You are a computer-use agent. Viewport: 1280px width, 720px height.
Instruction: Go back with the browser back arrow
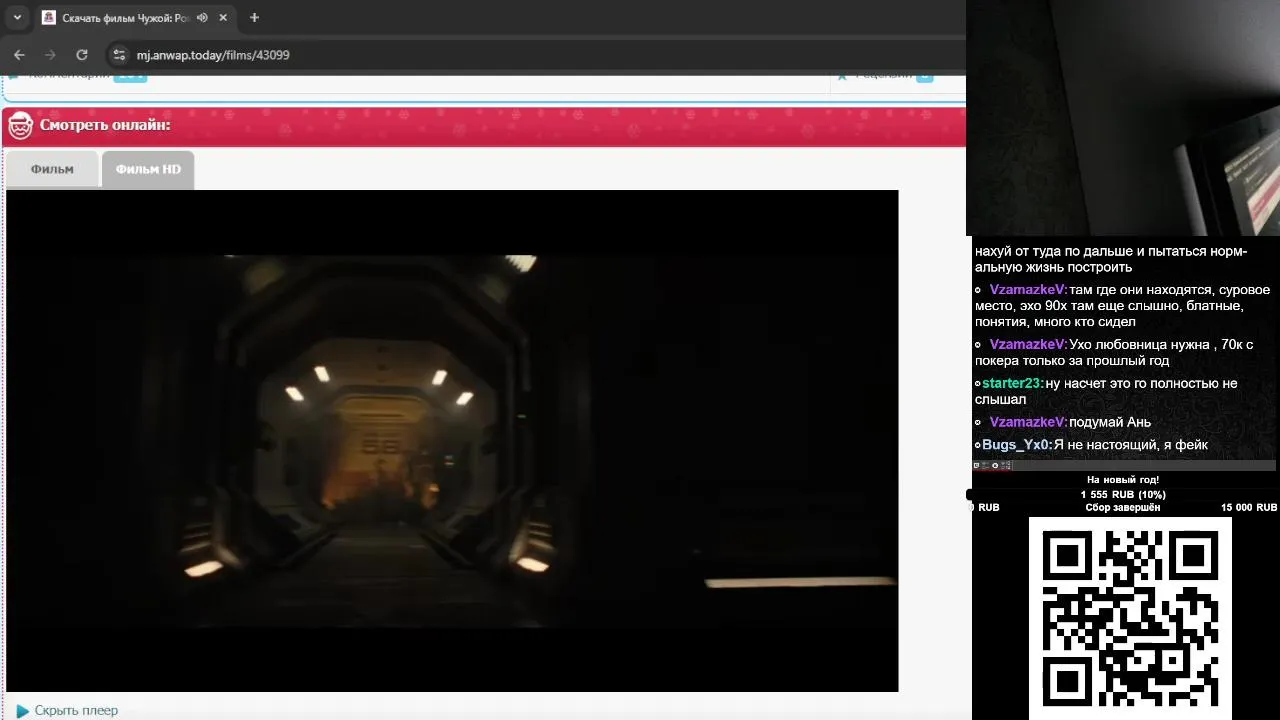19,55
